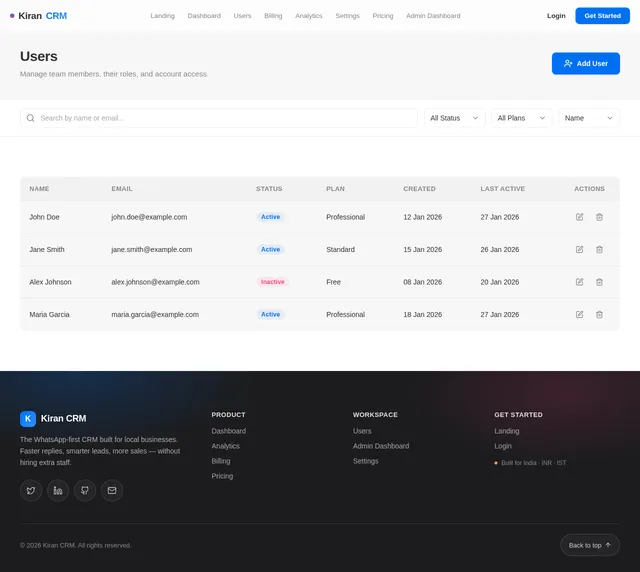This screenshot has height=572, width=640.
Task: Open the Twitter social icon in footer
Action: pos(31,490)
